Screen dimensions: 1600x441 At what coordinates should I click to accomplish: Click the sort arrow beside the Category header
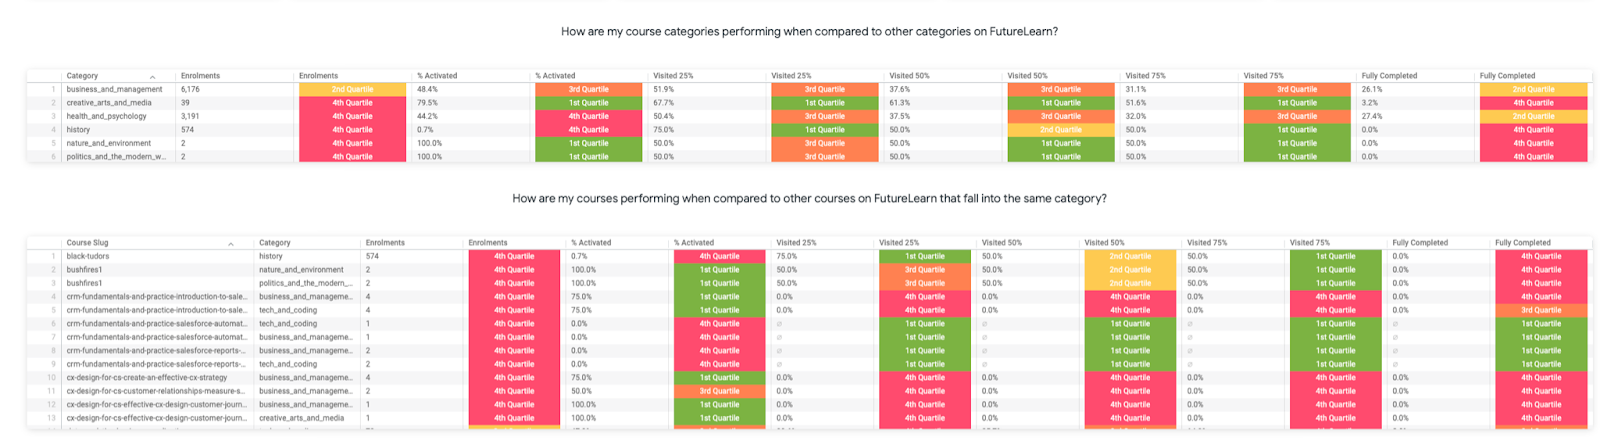152,77
